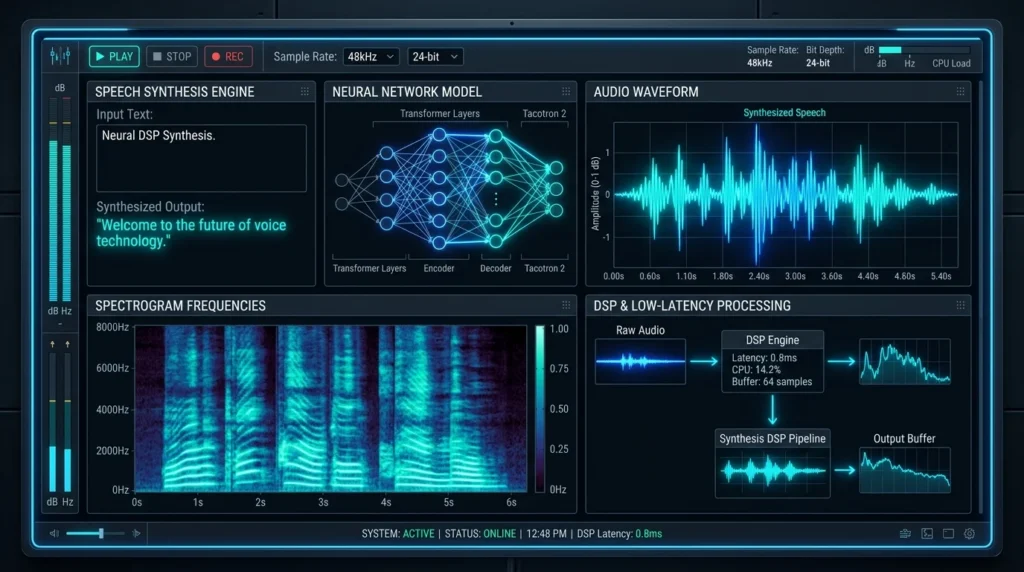Click the "Synthesized Speech" waveform title
Screen dimensions: 1024x572
[784, 113]
